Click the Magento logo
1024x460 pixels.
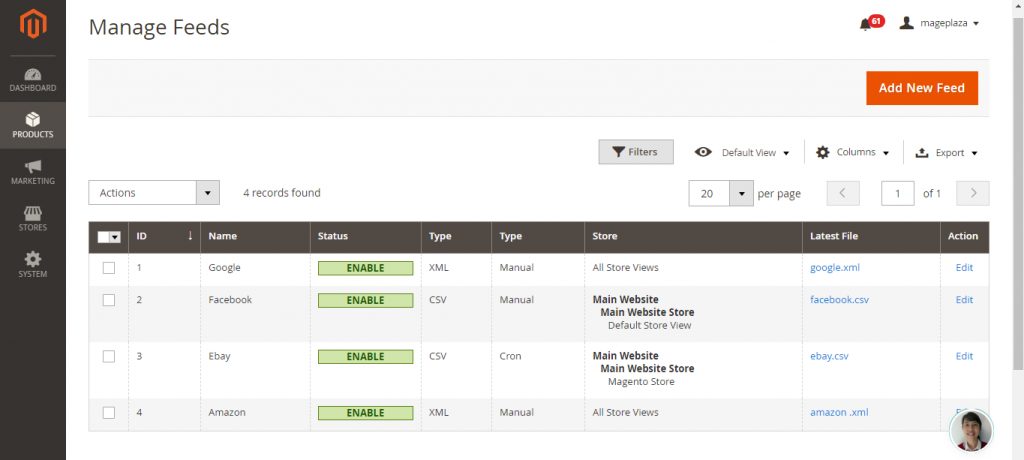33,25
